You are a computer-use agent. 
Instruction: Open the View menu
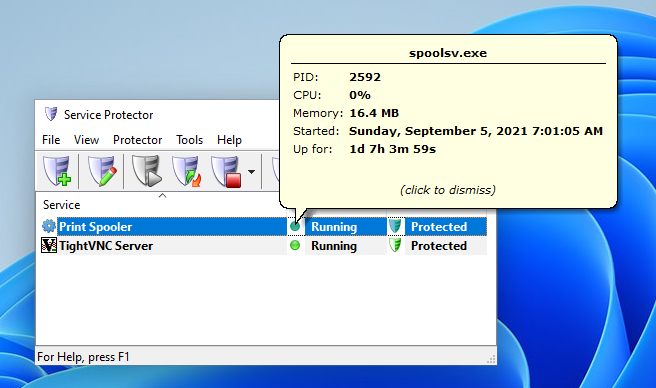(x=86, y=140)
